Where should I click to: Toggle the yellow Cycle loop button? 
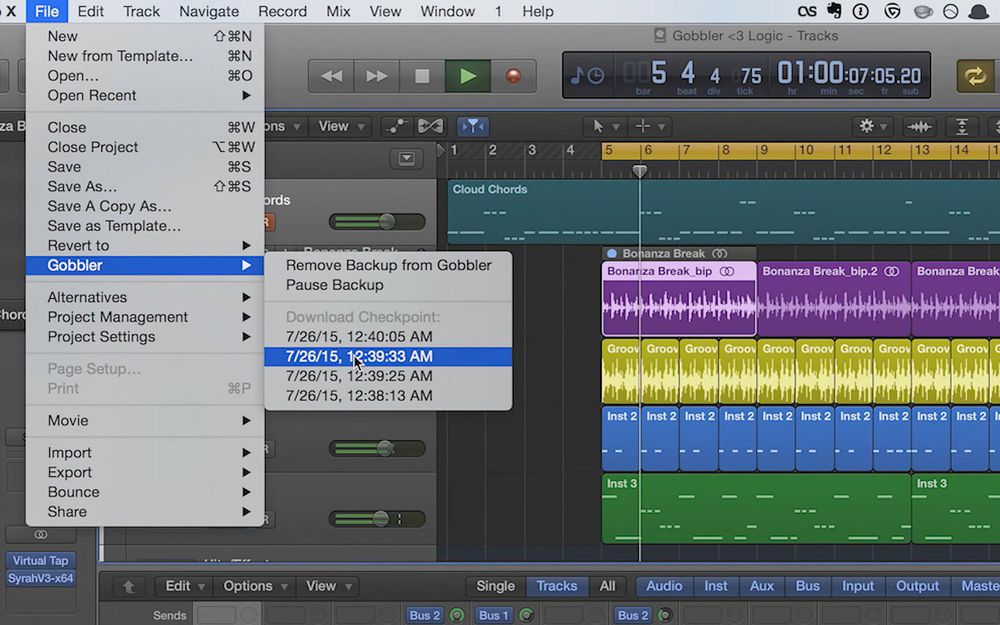coord(974,77)
